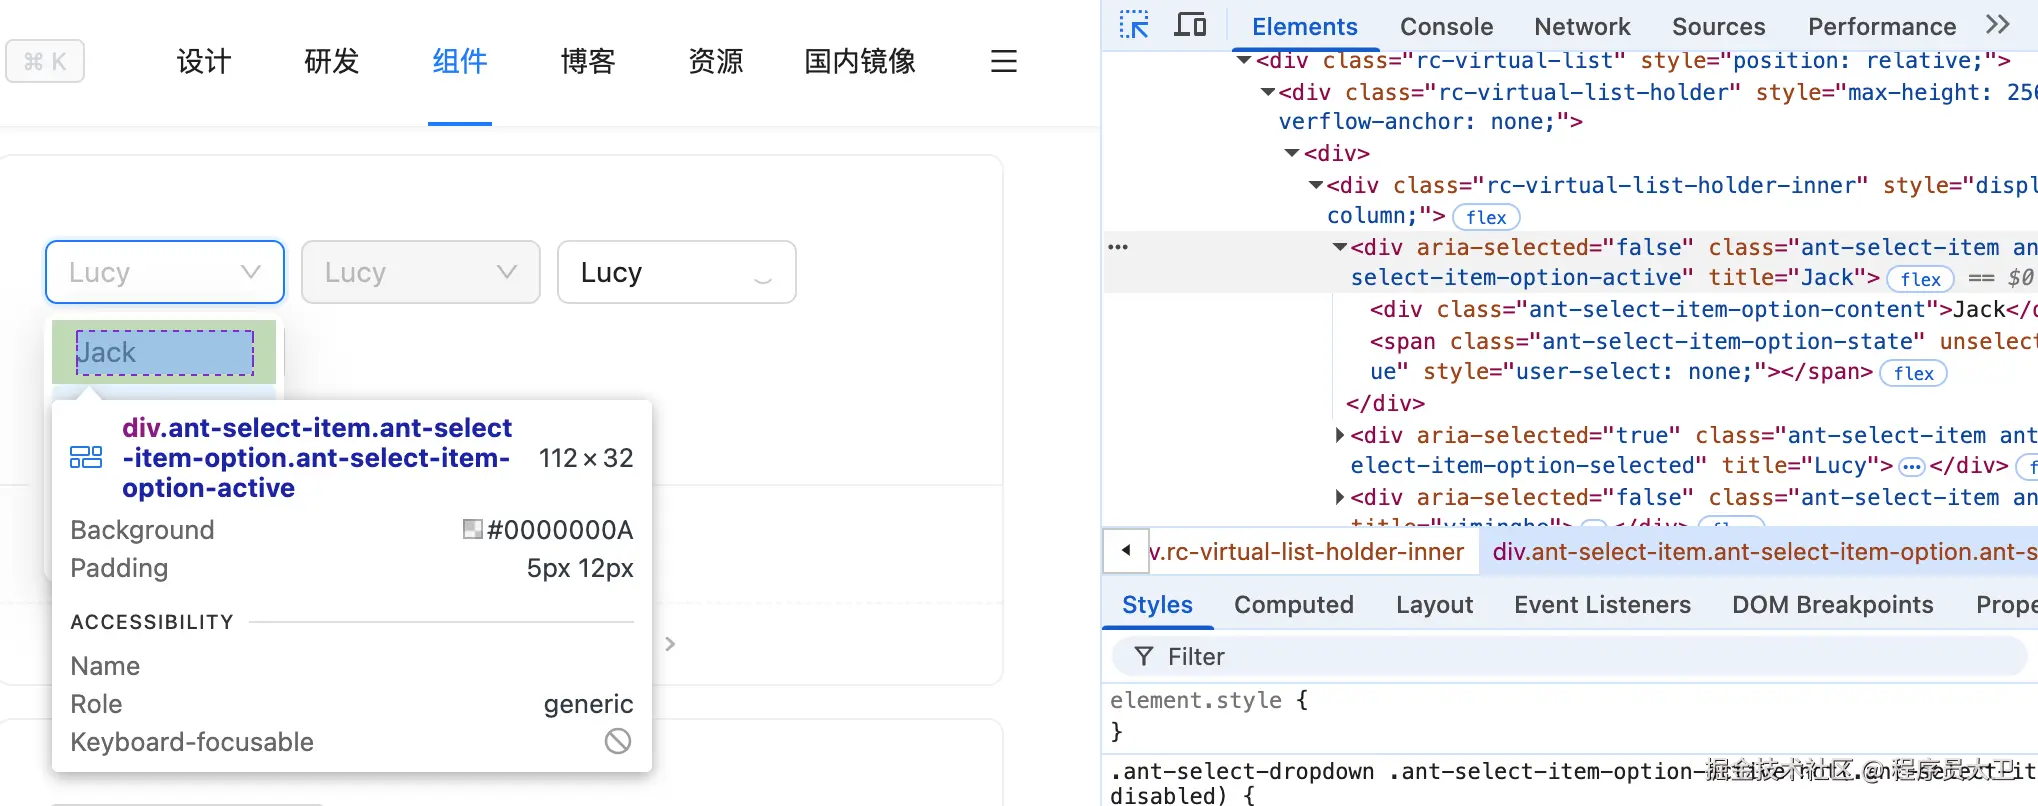Screen dimensions: 2038x806
Task: Expand the Lucy option div node
Action: pyautogui.click(x=1340, y=436)
